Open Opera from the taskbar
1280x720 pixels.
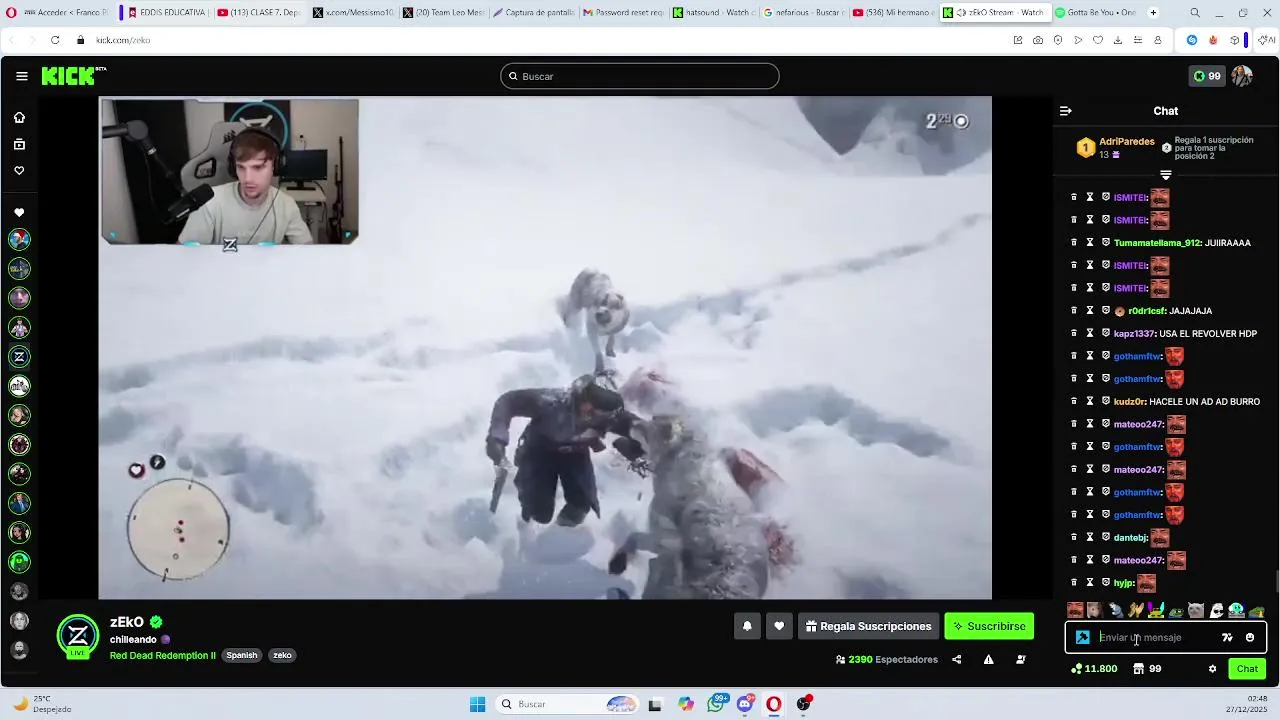click(774, 704)
